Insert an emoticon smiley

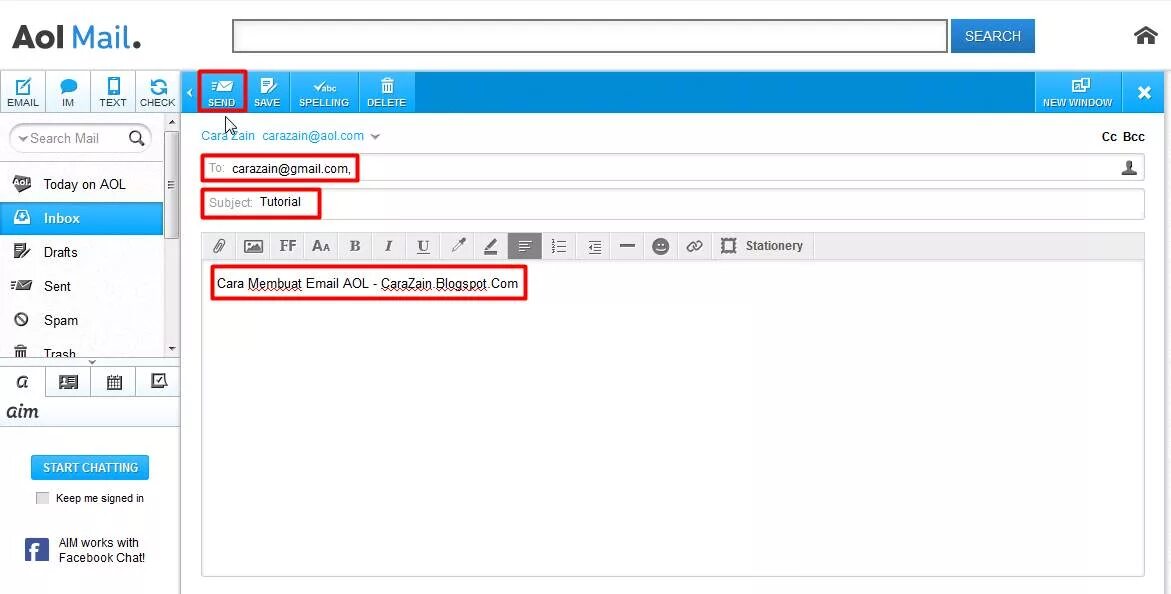[661, 246]
